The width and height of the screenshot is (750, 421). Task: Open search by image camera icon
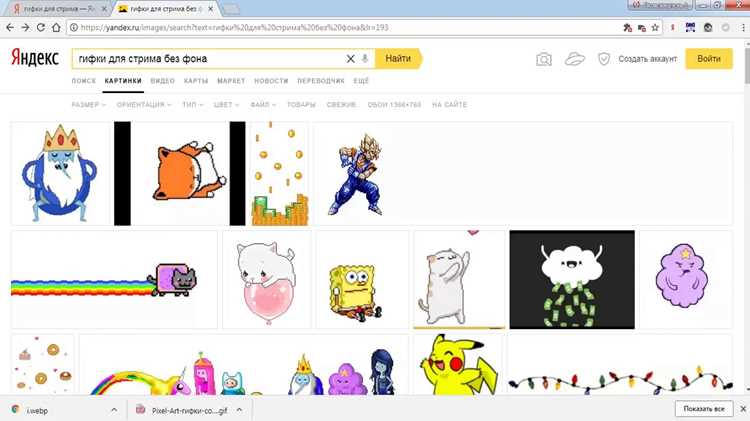tap(544, 59)
